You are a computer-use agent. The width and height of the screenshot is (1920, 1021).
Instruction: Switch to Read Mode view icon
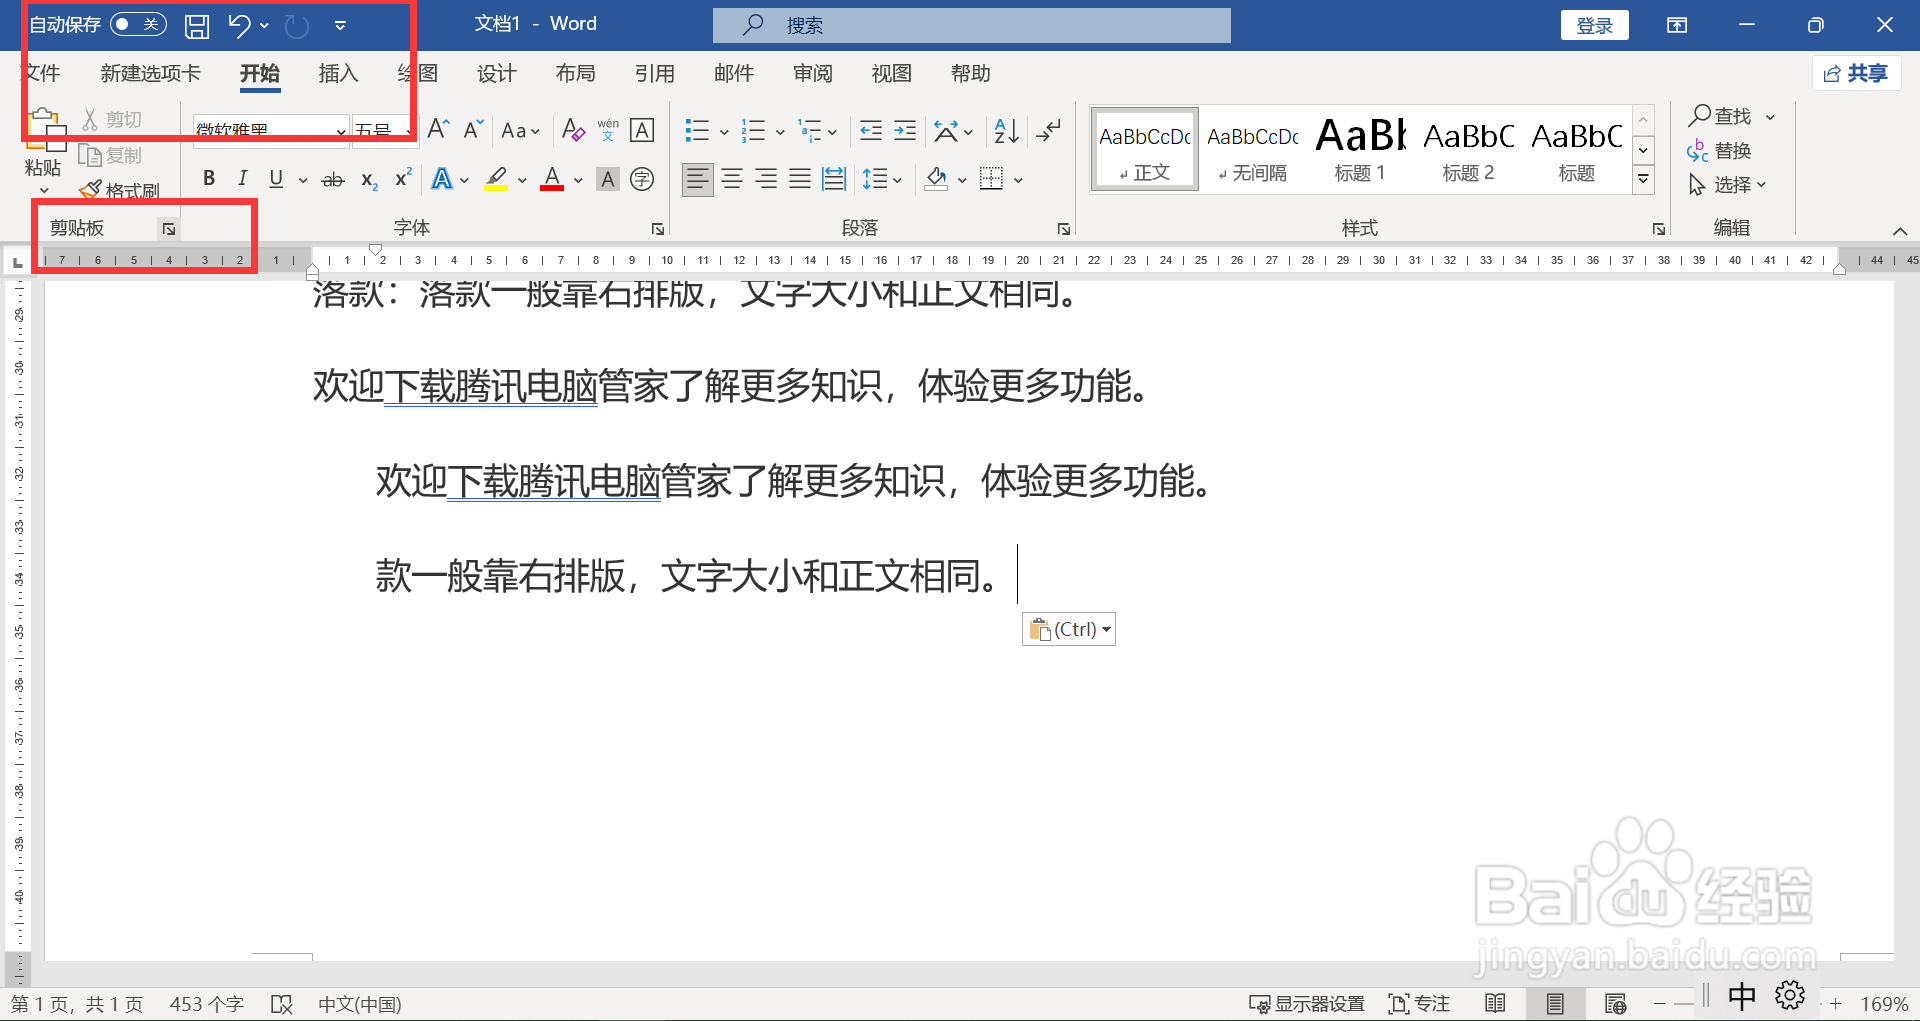(1495, 1003)
